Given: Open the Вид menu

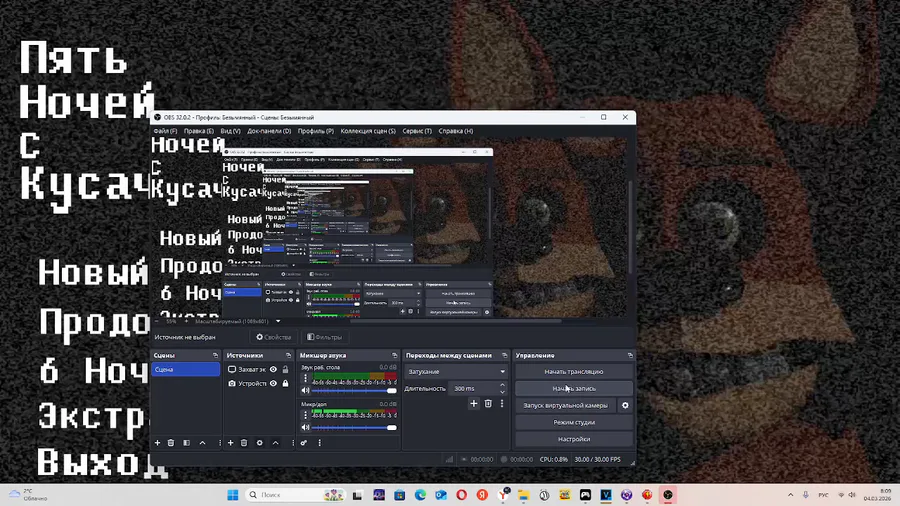Looking at the screenshot, I should [x=230, y=131].
